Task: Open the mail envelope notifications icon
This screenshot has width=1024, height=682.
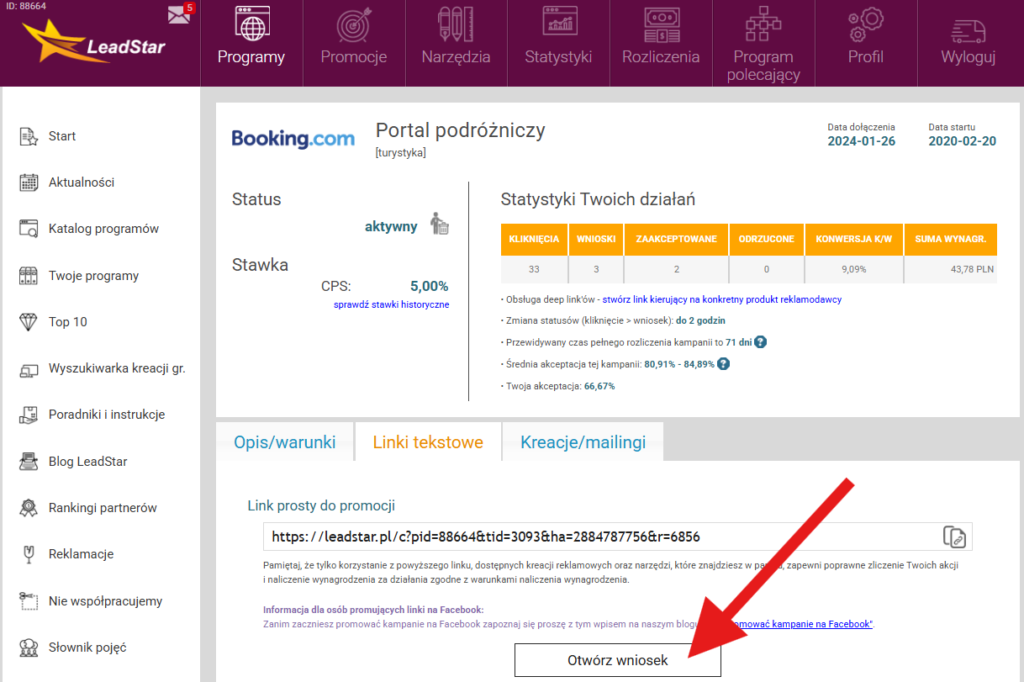Action: coord(179,14)
